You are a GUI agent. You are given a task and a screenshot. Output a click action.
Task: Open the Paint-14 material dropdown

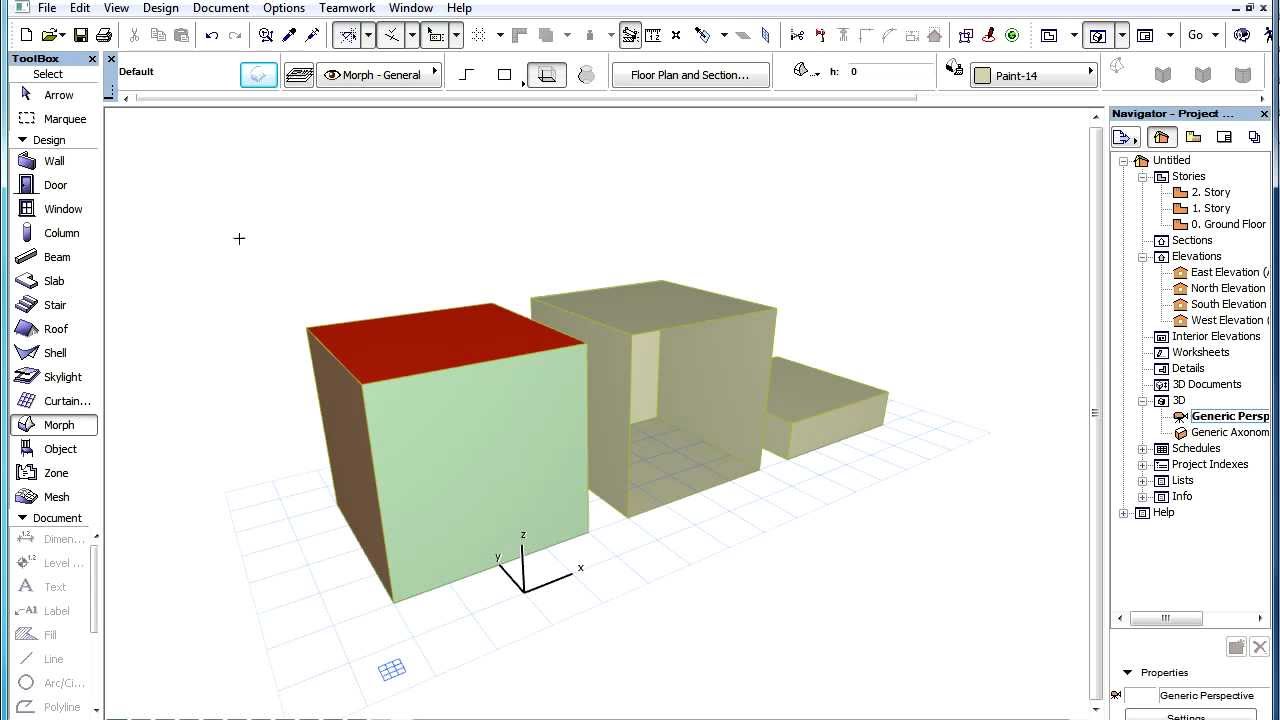coord(1034,75)
